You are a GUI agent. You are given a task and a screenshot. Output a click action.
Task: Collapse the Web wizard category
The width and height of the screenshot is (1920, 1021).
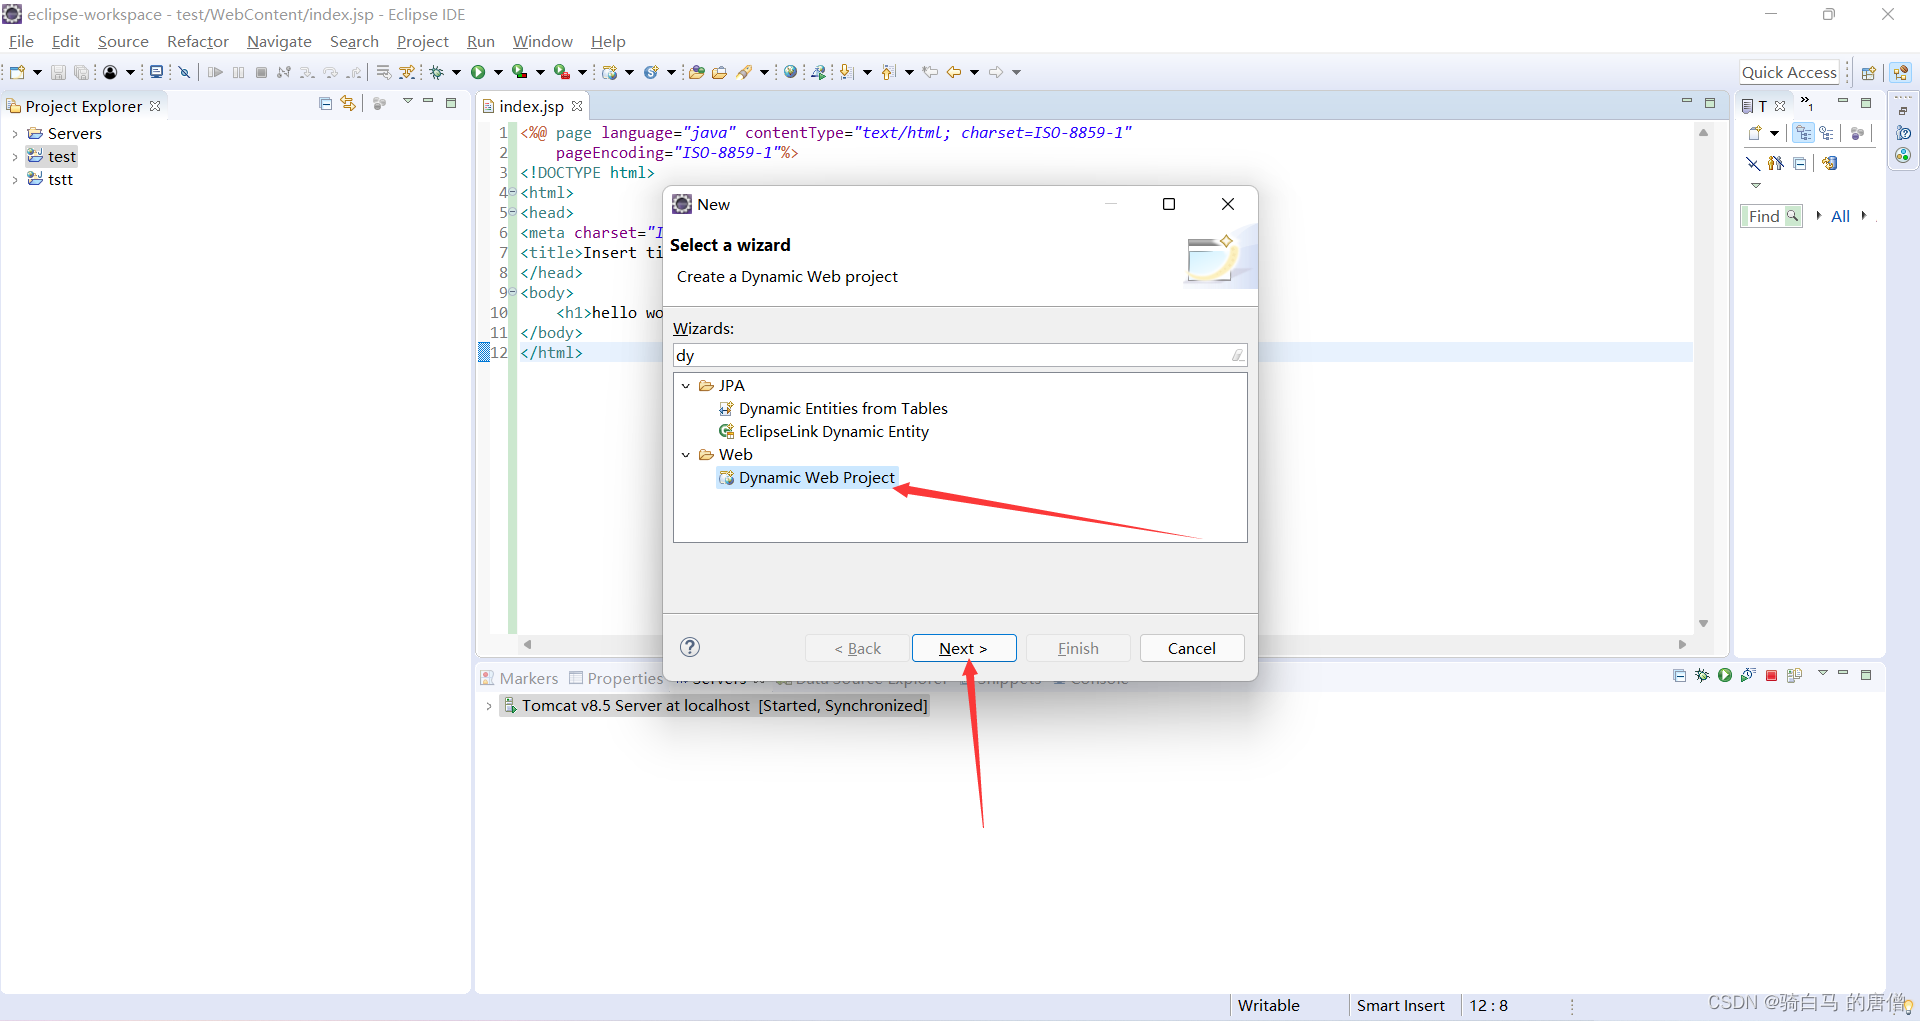click(x=686, y=455)
